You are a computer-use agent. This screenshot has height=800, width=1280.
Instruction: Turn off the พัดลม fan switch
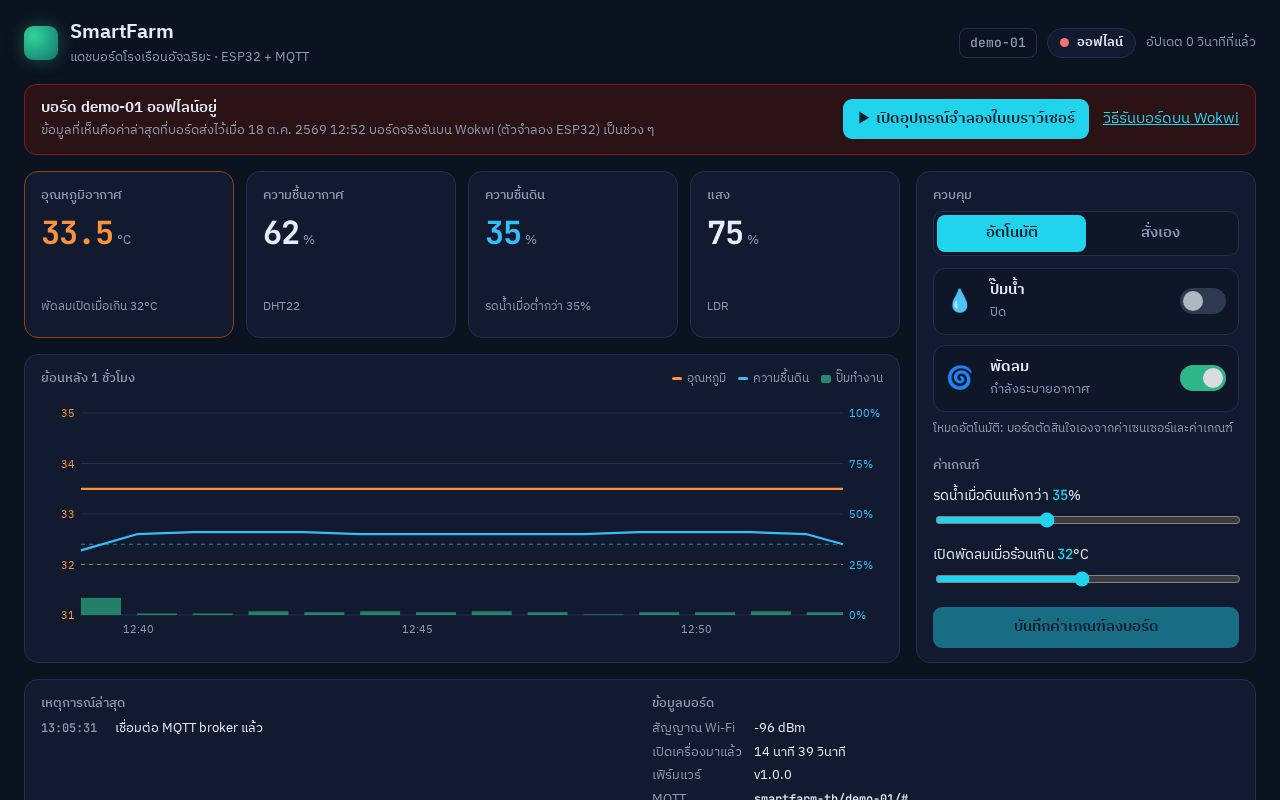click(x=1202, y=378)
